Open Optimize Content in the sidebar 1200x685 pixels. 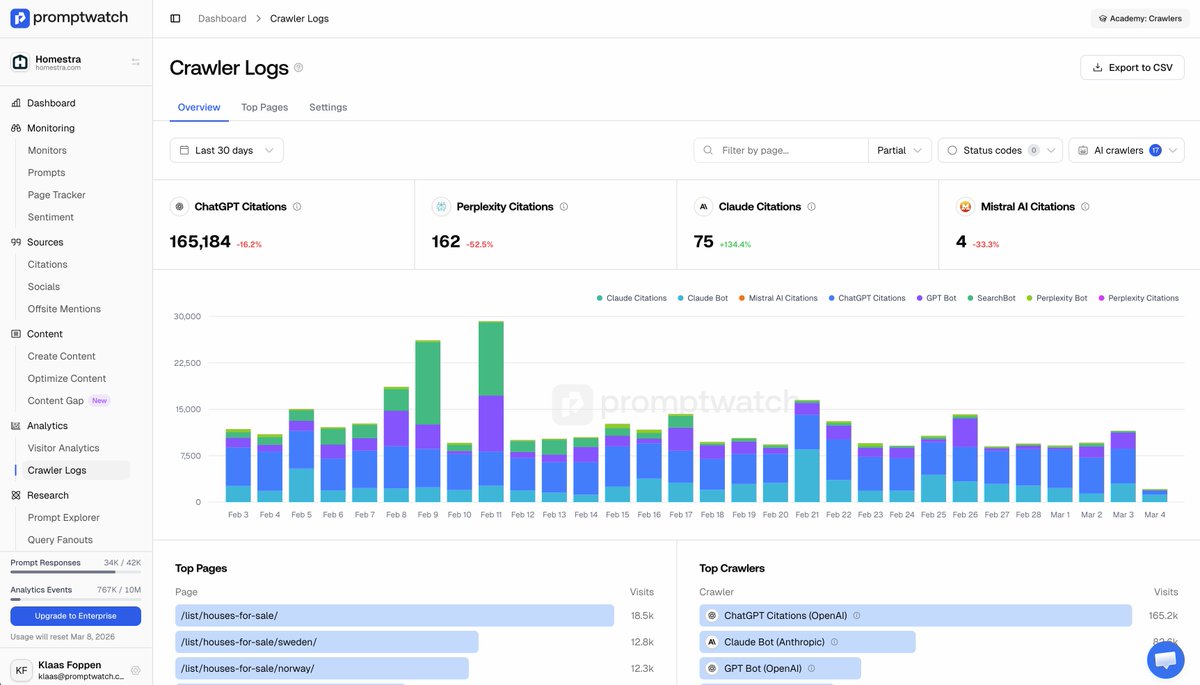pyautogui.click(x=67, y=378)
